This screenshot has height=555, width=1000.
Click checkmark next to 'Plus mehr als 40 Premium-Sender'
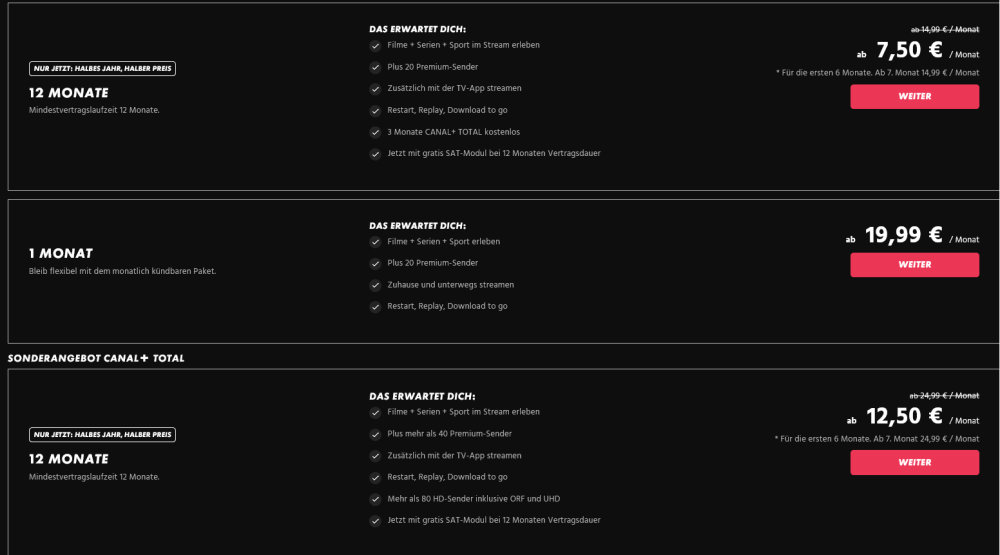(x=375, y=434)
